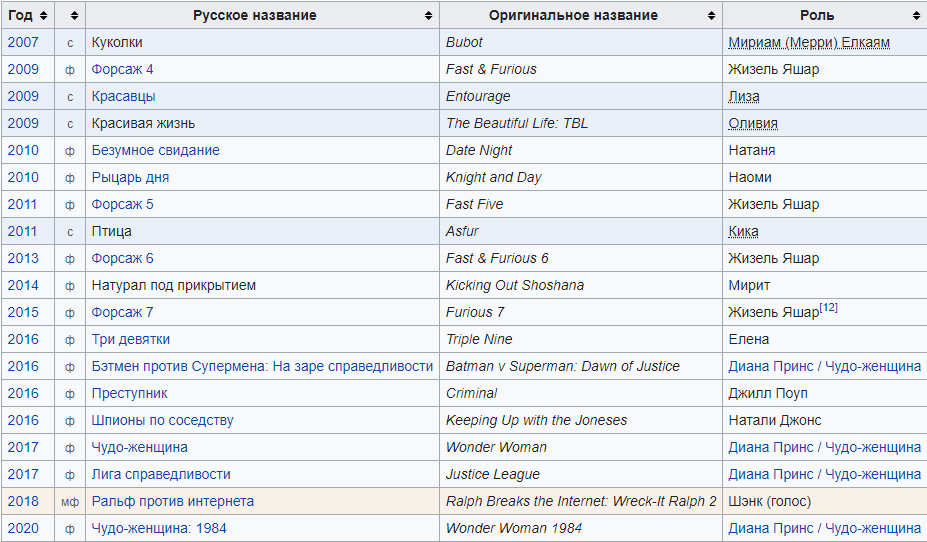The width and height of the screenshot is (927, 542).
Task: Open year 2009 in Форсаж 4 row
Action: (x=23, y=69)
